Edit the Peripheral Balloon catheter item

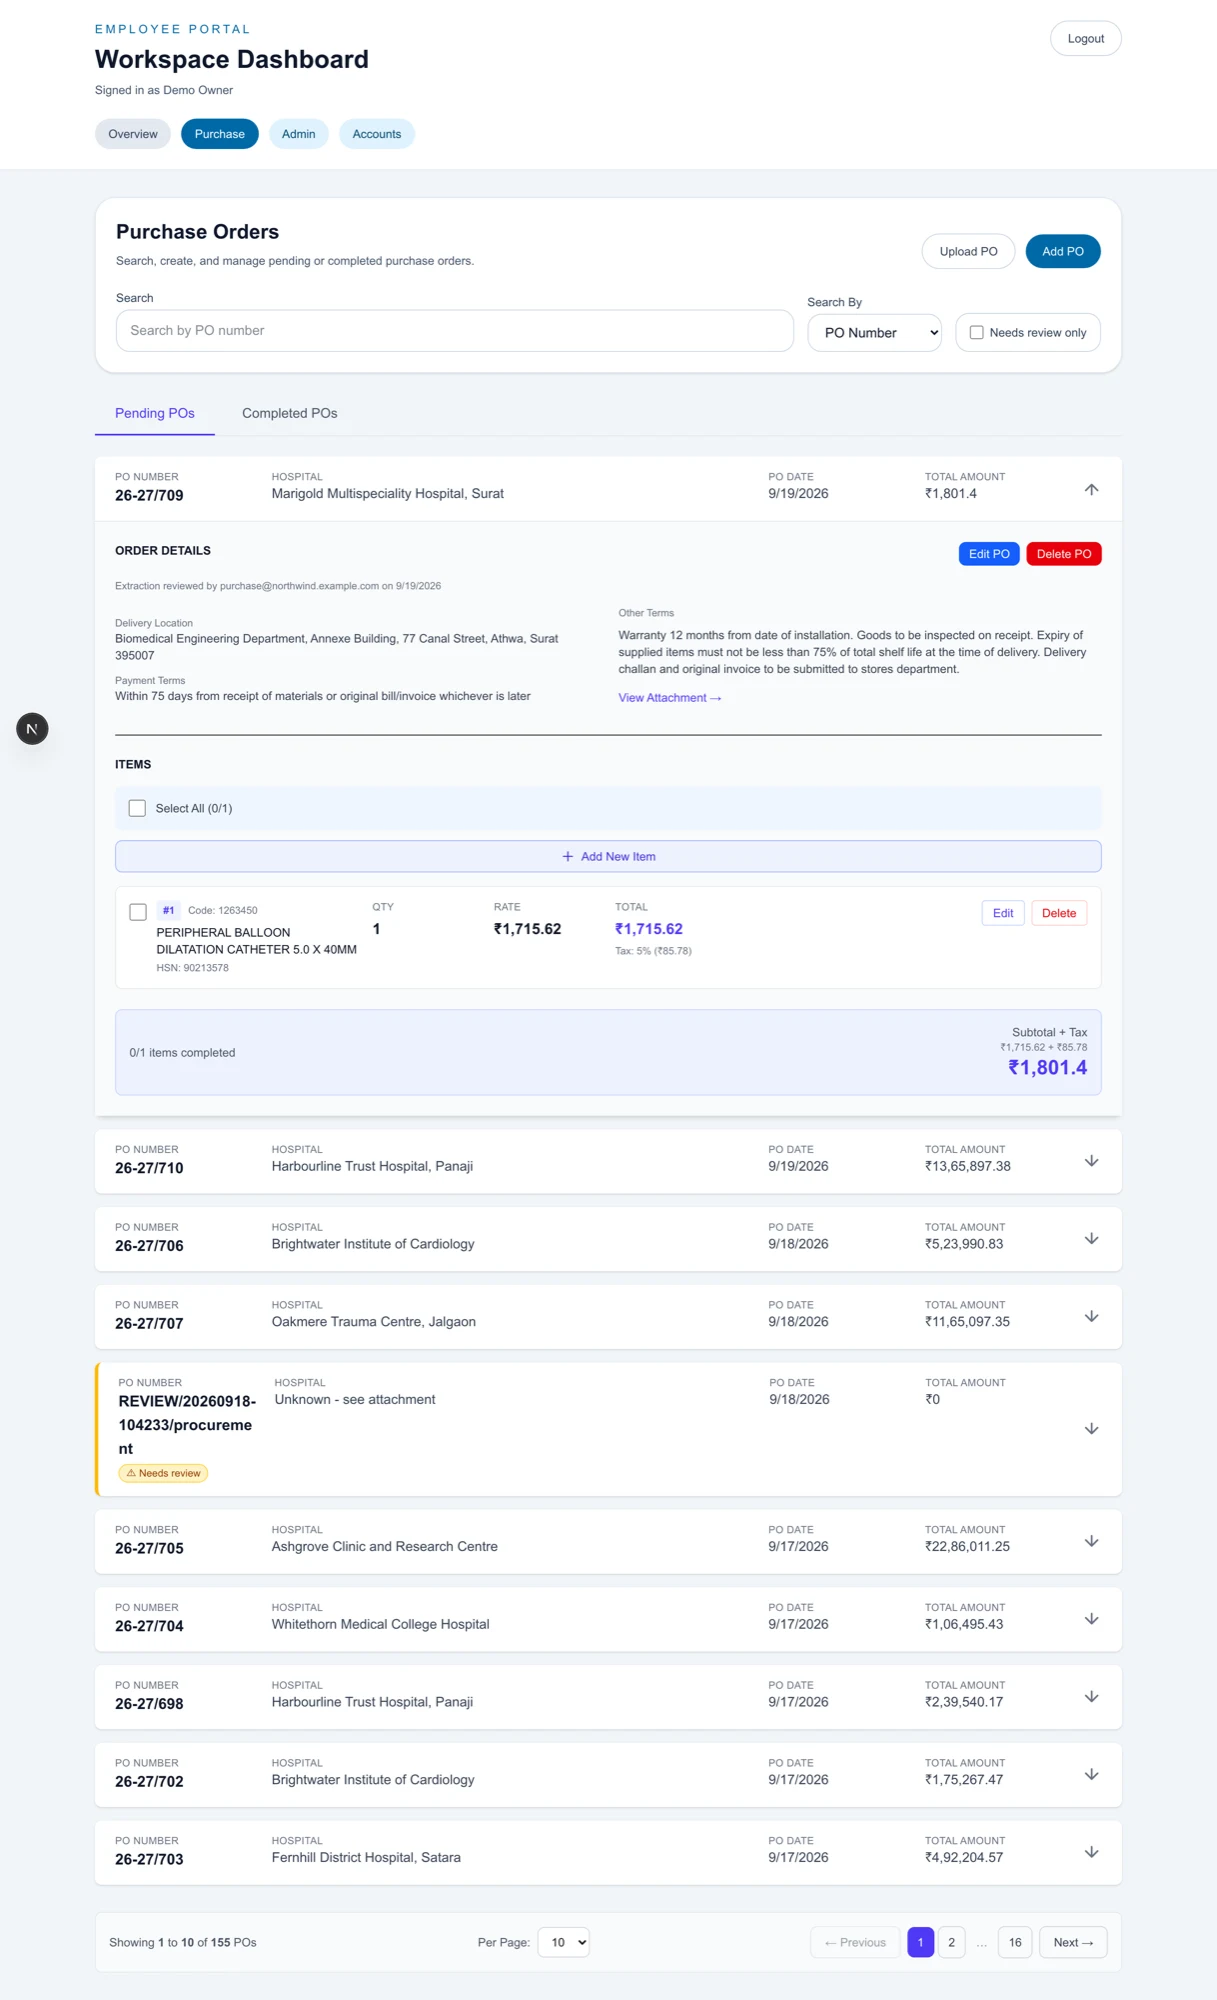[1003, 913]
